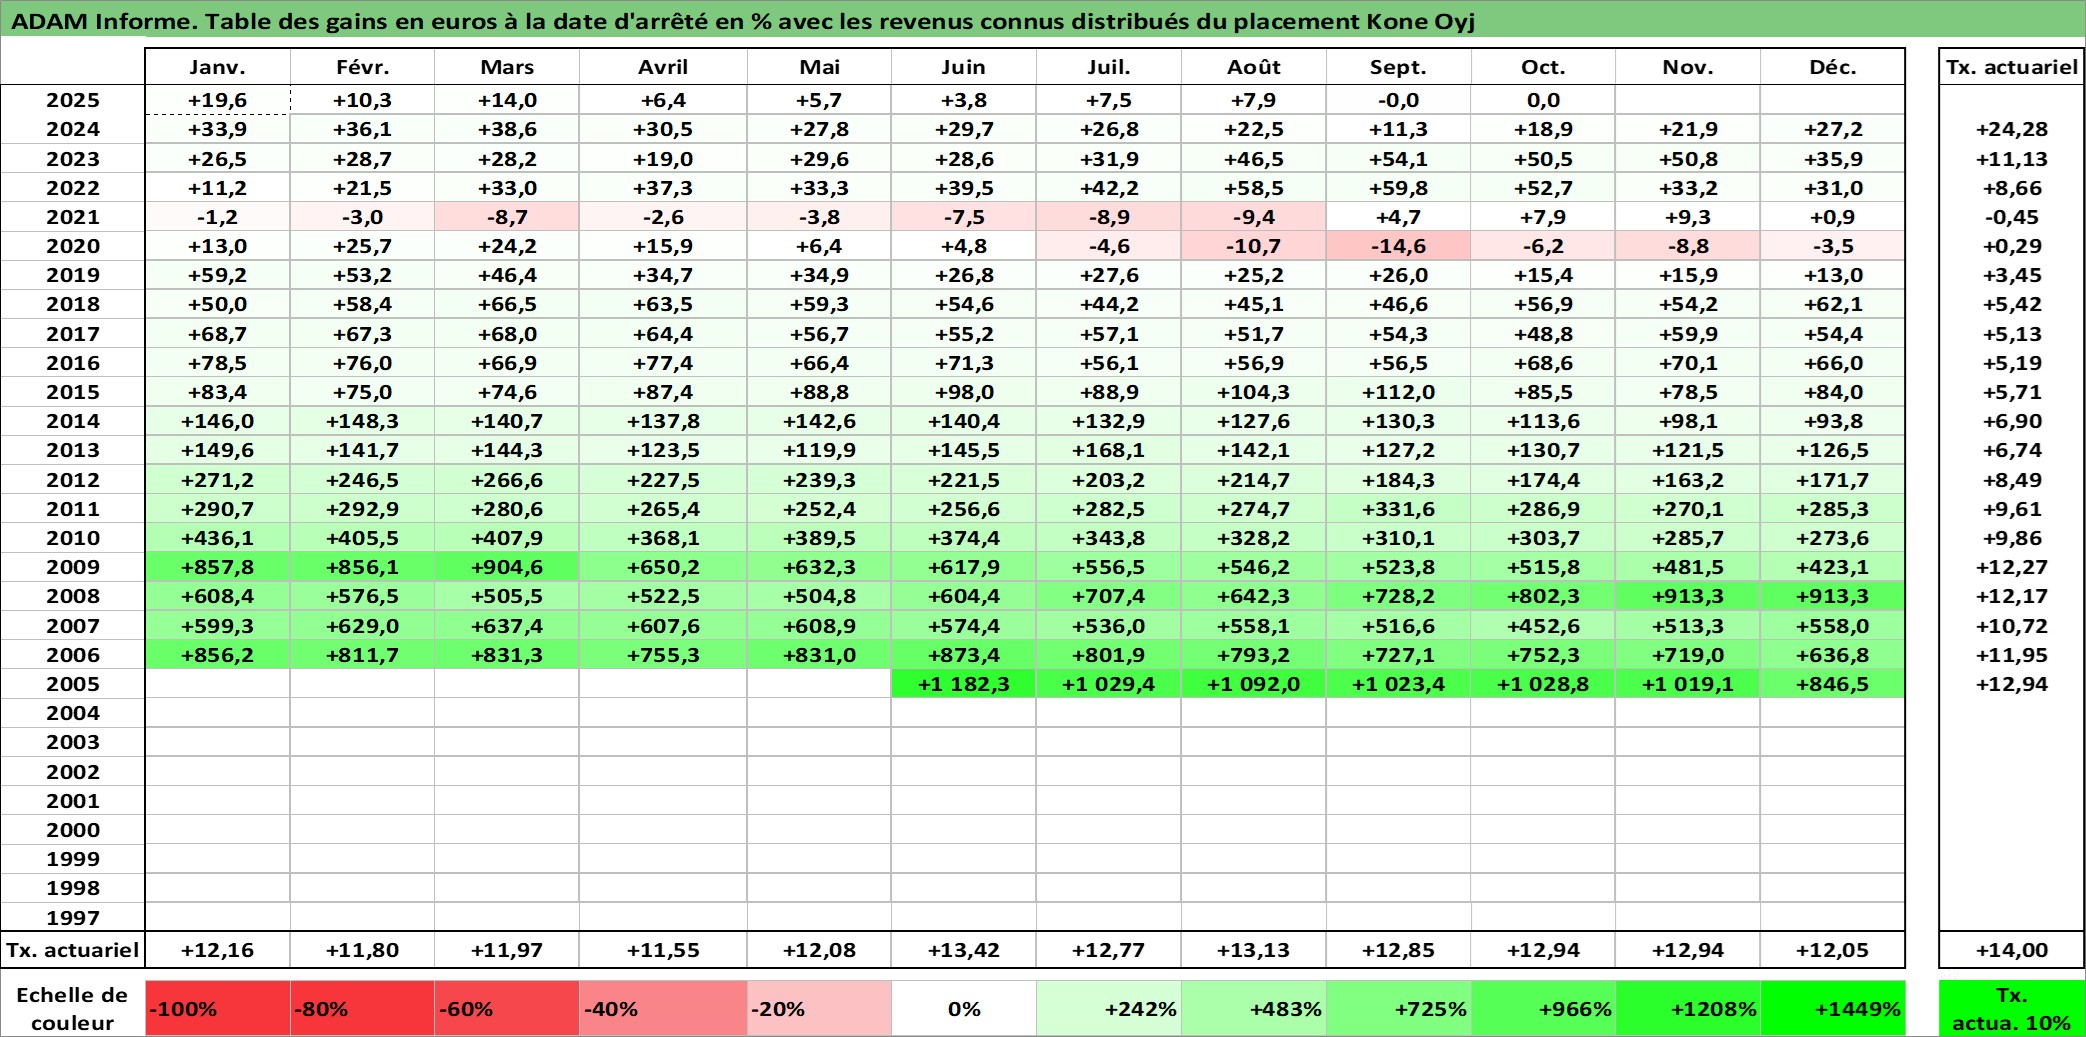Screen dimensions: 2086x1037
Task: Select the +12,16 actuarial rate under Janv.
Action: click(x=217, y=950)
